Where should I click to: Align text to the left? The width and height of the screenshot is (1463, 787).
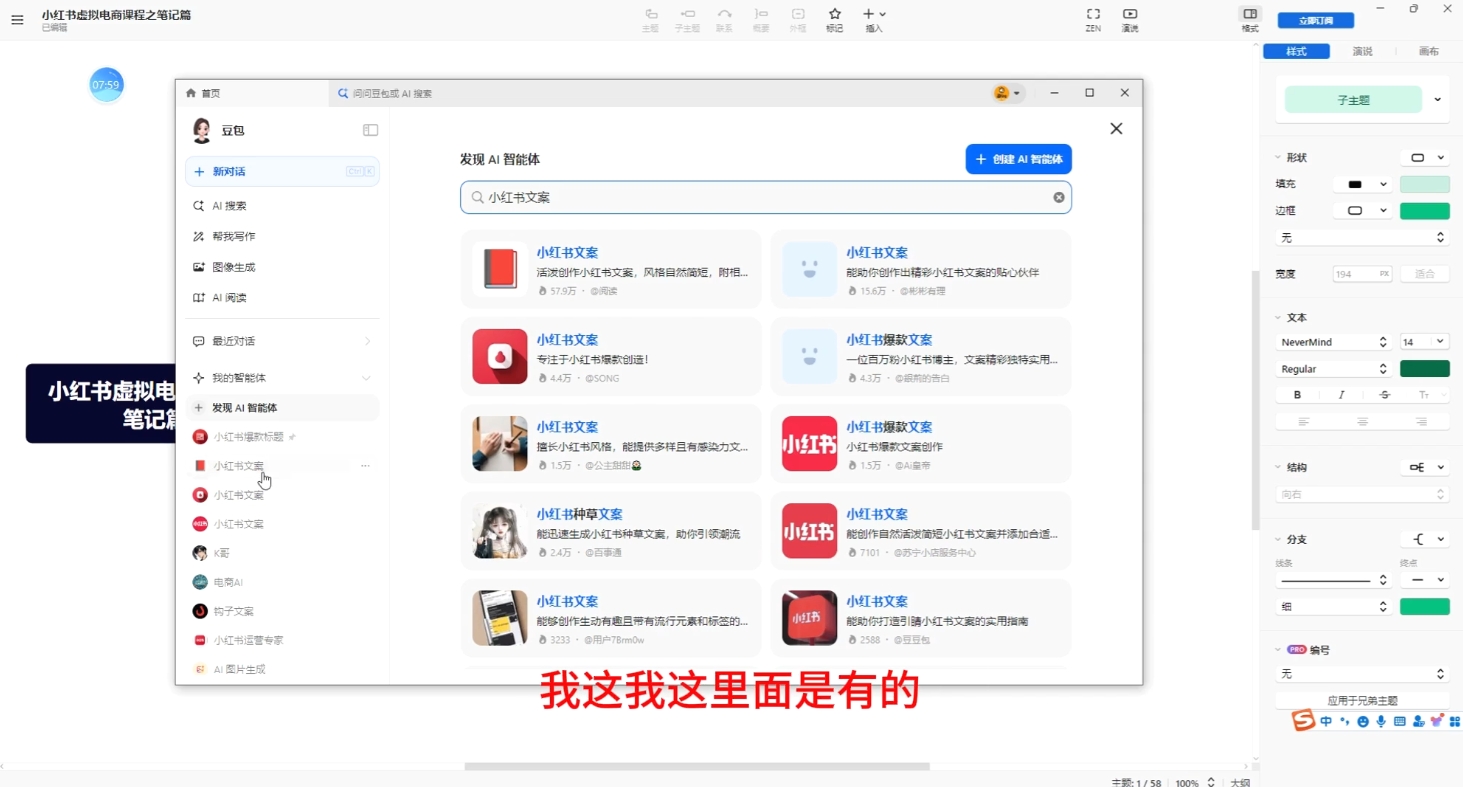(1304, 422)
